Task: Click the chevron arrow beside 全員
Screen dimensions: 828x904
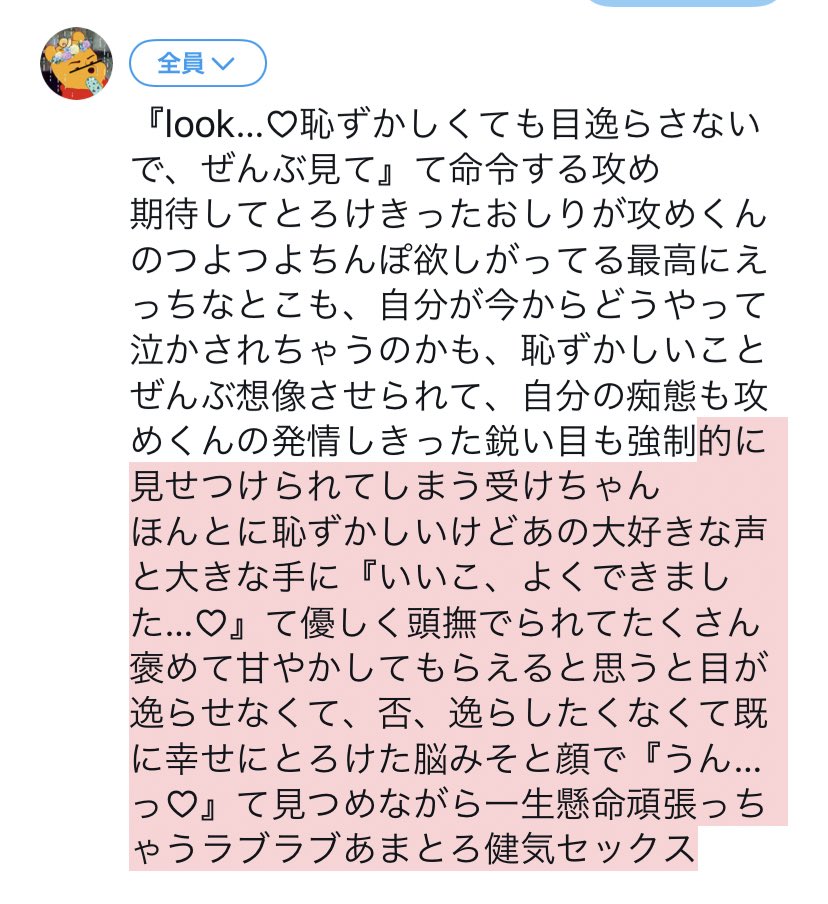Action: tap(223, 62)
